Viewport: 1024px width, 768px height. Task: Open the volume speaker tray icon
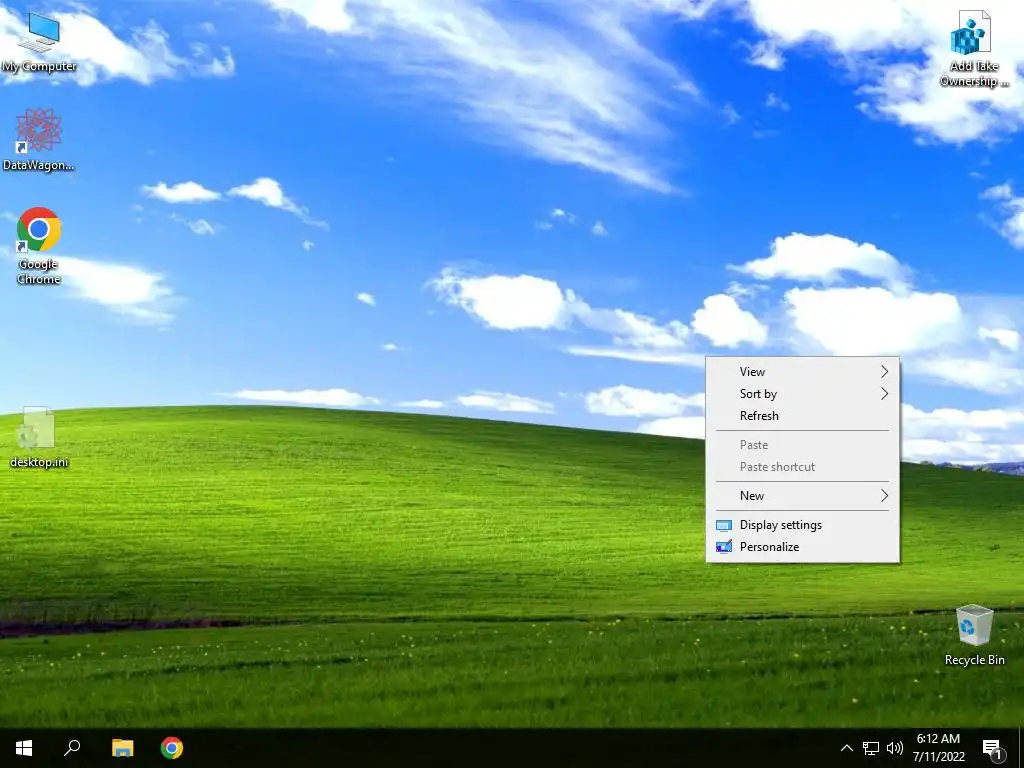point(895,748)
